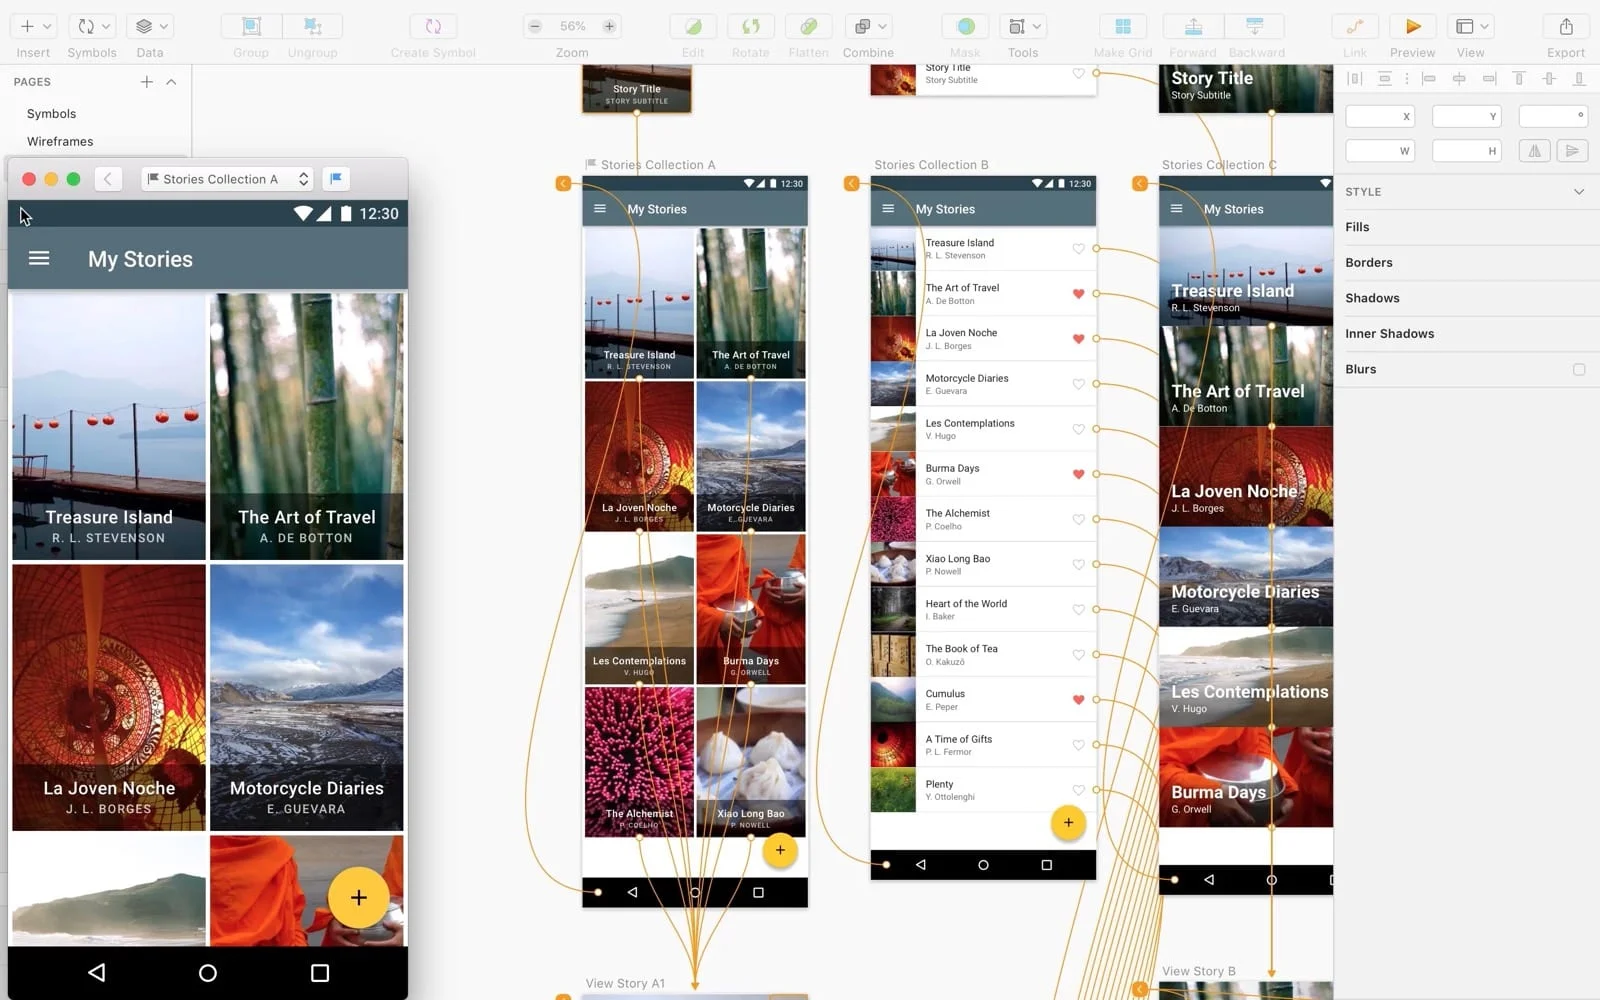Toggle heart for The Alchemist row
Image resolution: width=1600 pixels, height=1000 pixels.
point(1078,519)
